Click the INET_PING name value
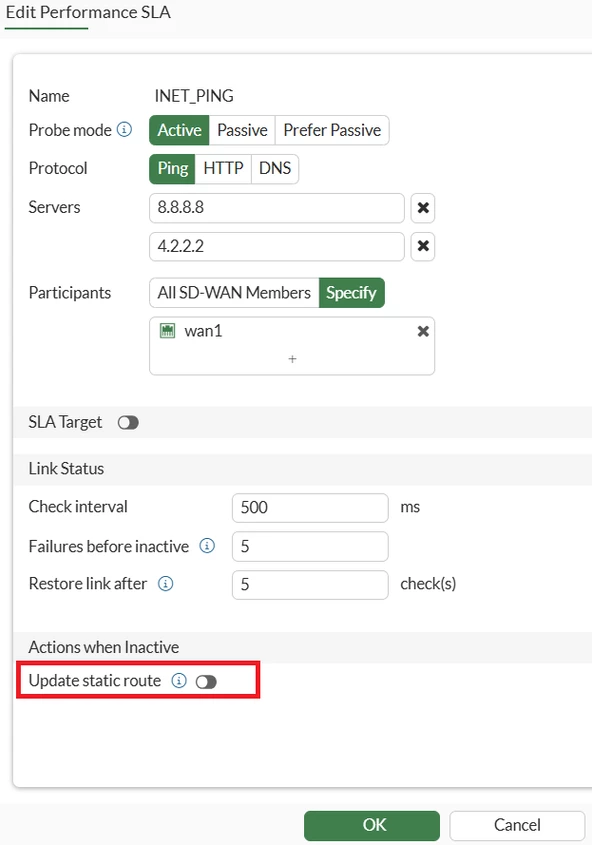Viewport: 592px width, 845px height. click(194, 96)
